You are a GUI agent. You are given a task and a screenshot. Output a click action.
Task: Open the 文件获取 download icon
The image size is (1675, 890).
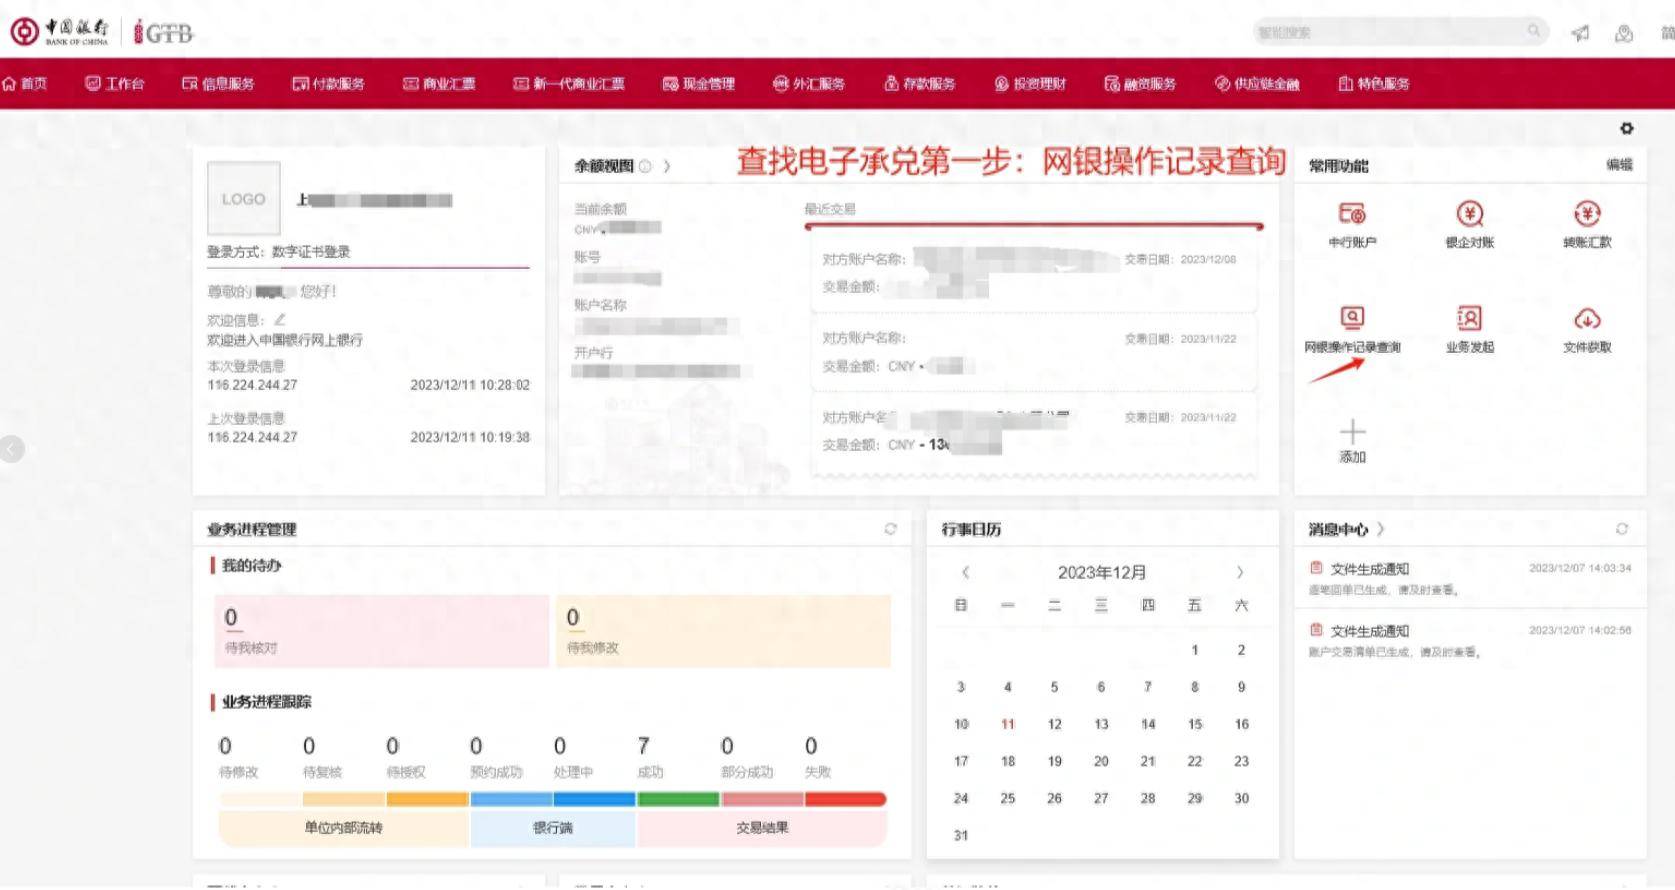point(1587,319)
